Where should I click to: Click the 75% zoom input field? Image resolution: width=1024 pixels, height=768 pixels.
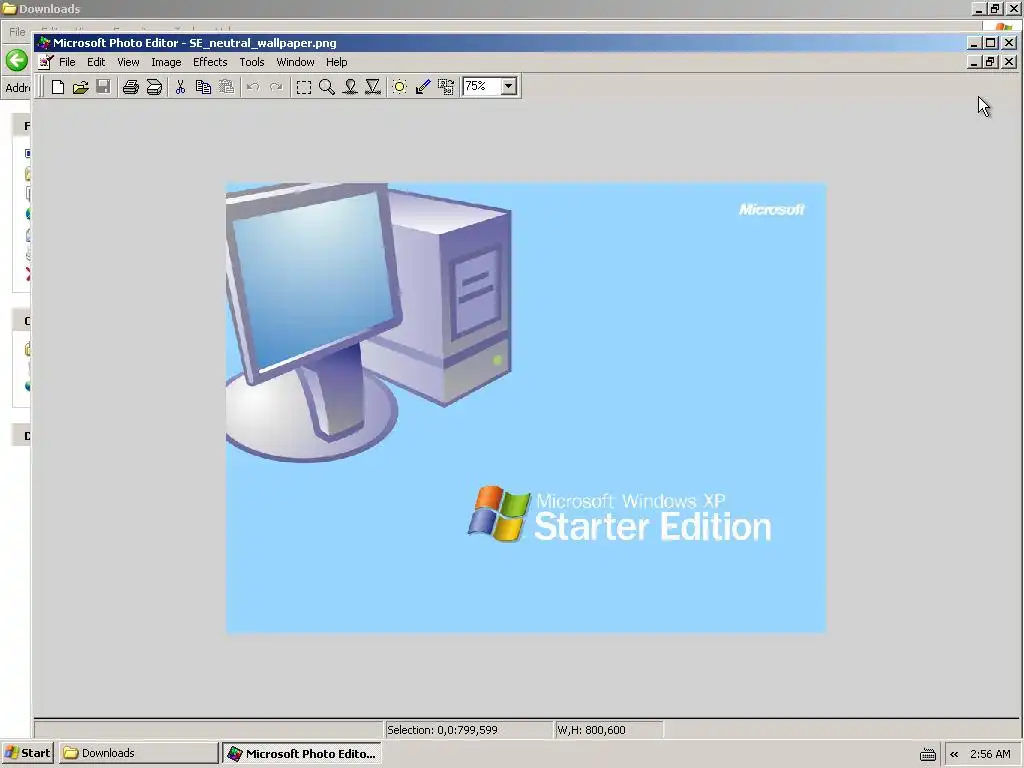pos(481,86)
